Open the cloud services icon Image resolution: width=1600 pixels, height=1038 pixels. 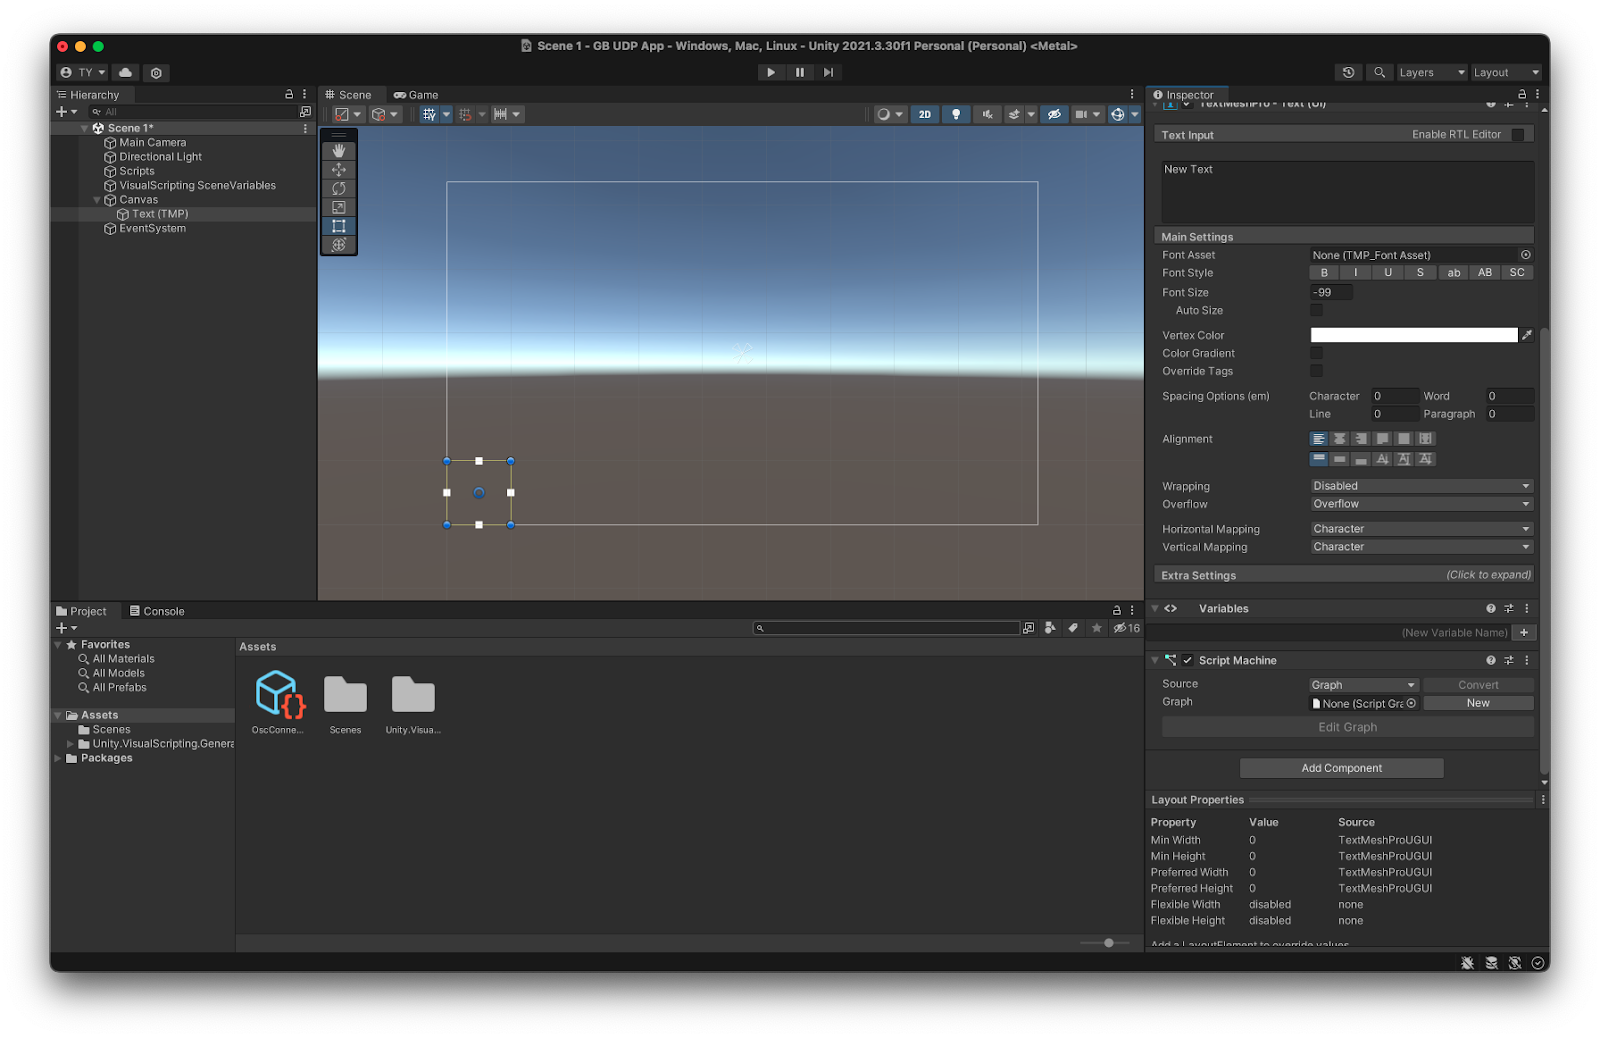[x=125, y=72]
